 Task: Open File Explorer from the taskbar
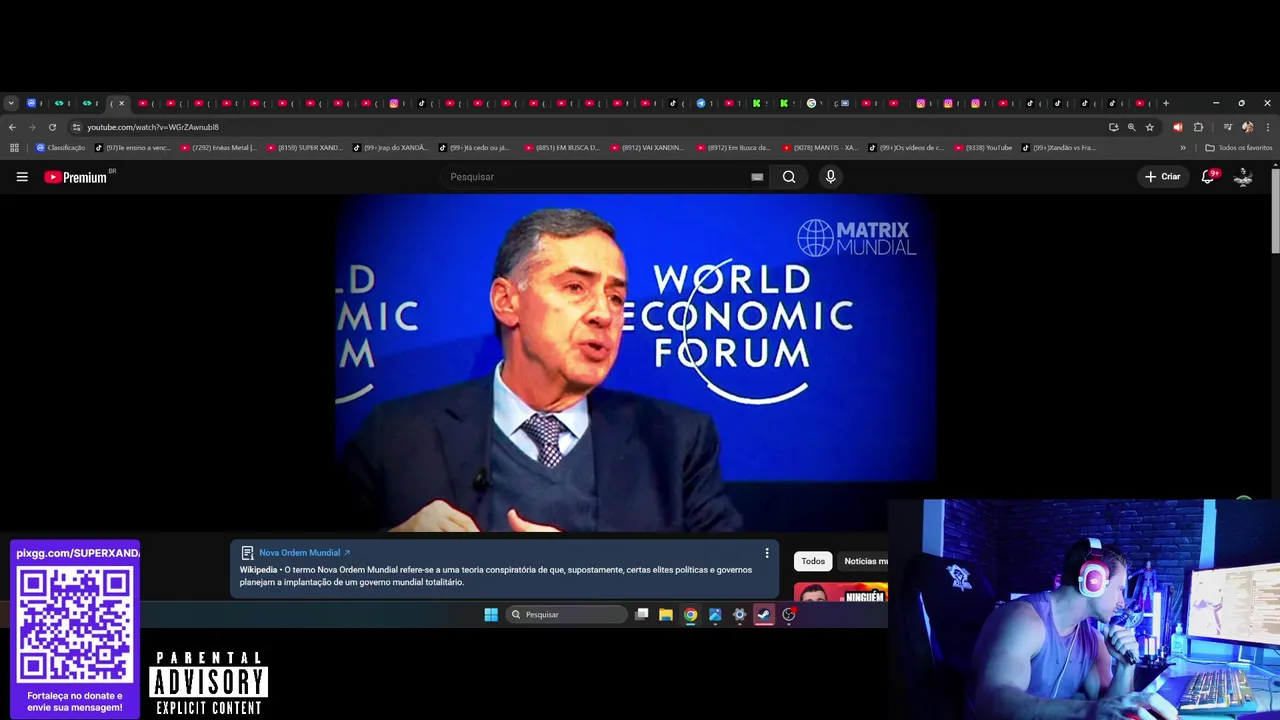click(666, 615)
